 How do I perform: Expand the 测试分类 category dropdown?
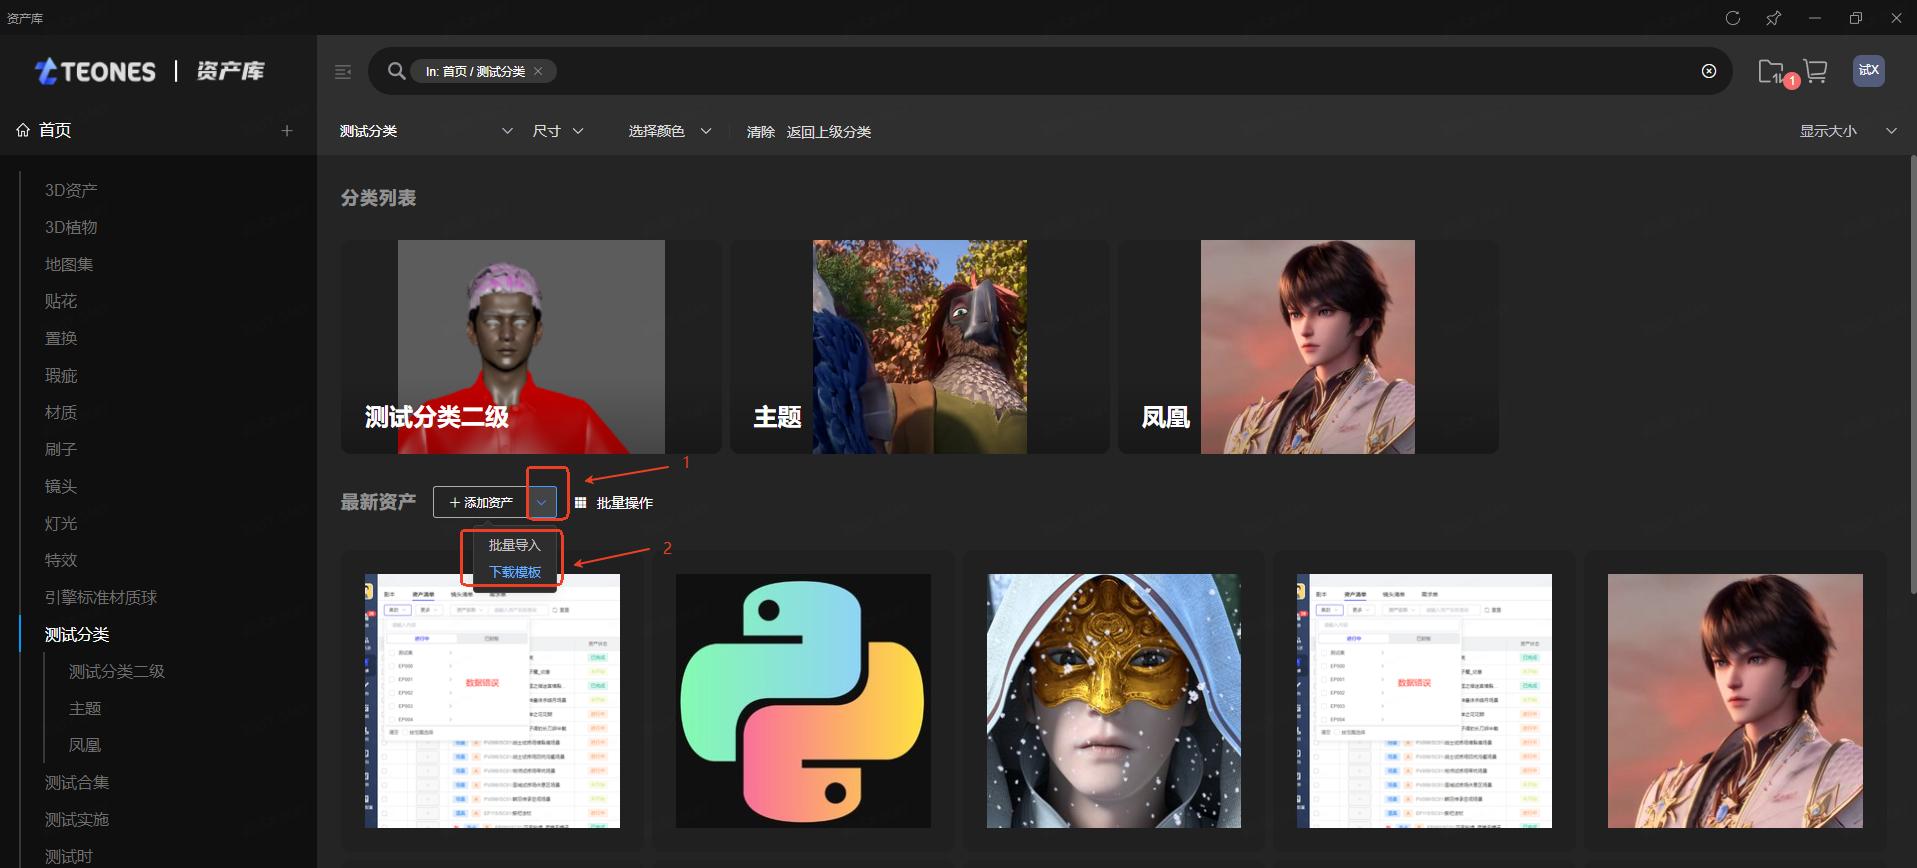point(507,131)
